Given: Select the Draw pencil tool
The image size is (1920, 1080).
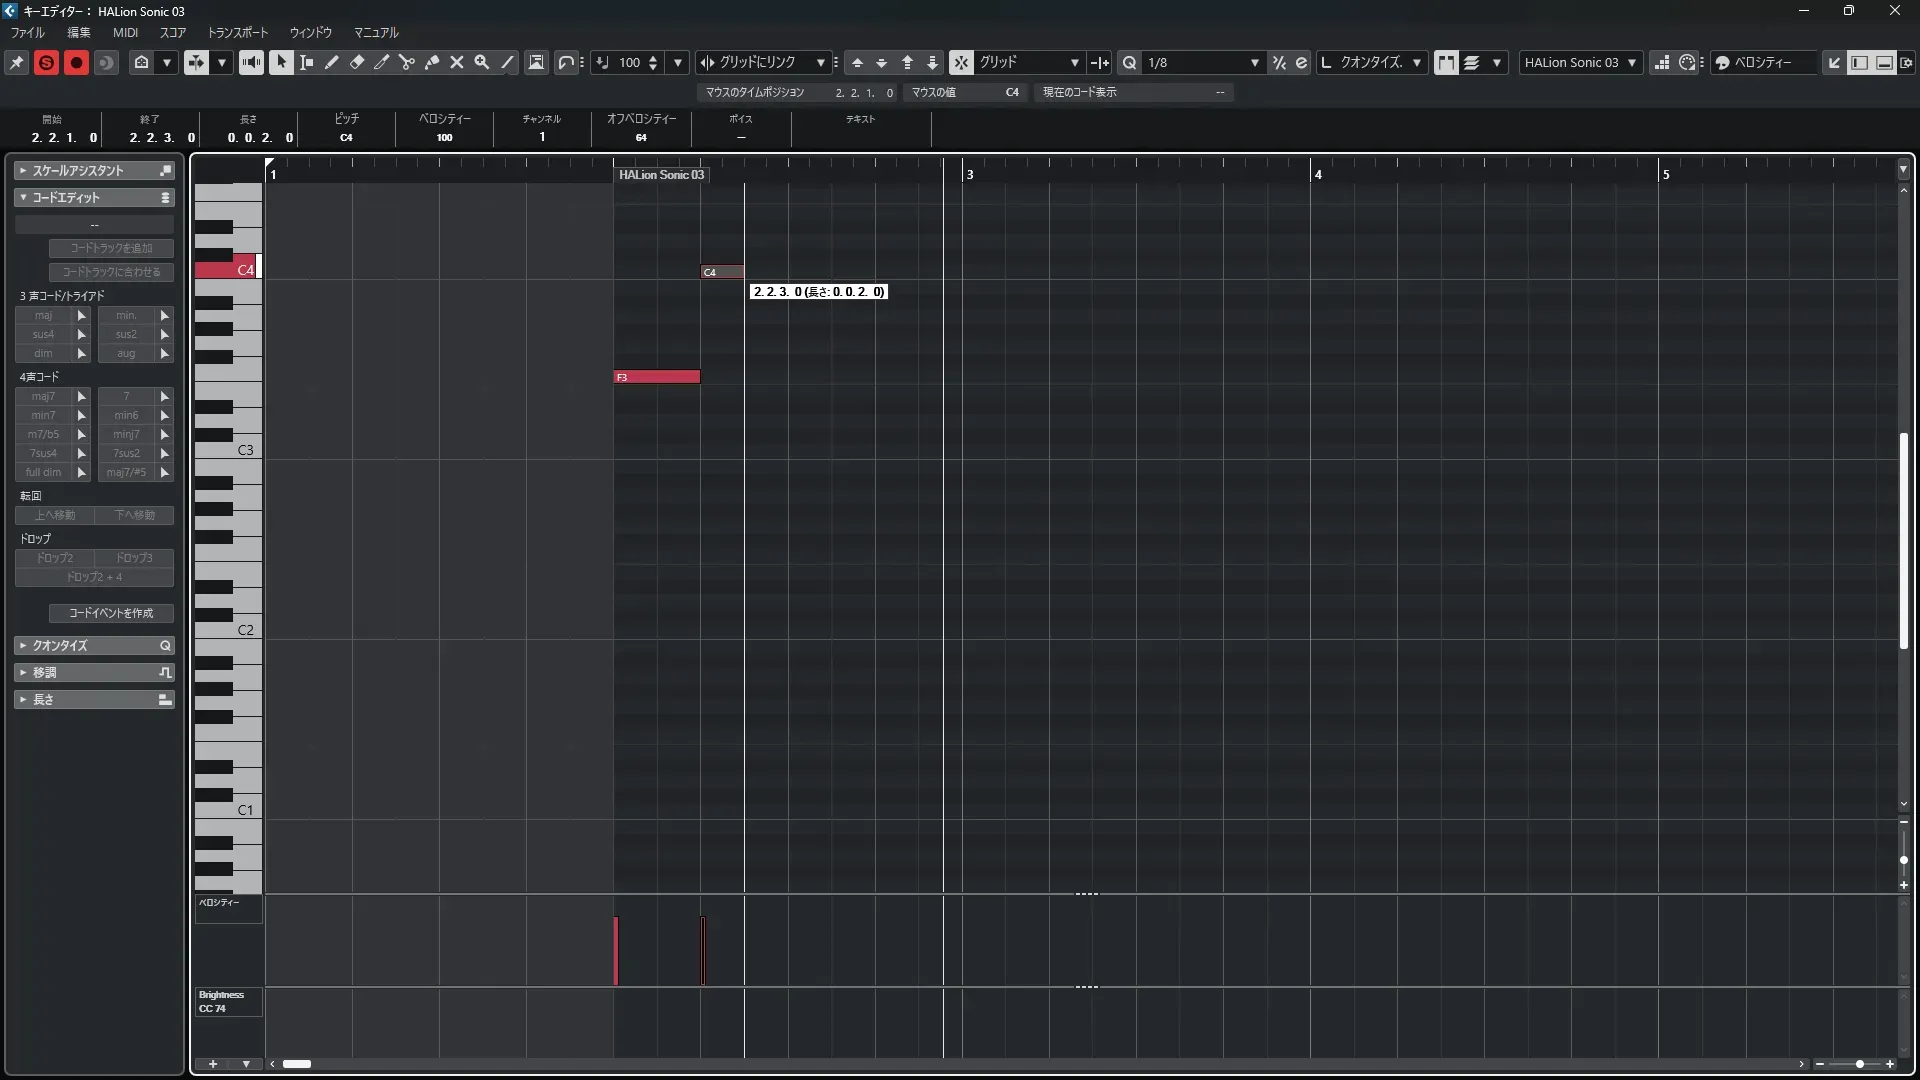Looking at the screenshot, I should pos(332,62).
